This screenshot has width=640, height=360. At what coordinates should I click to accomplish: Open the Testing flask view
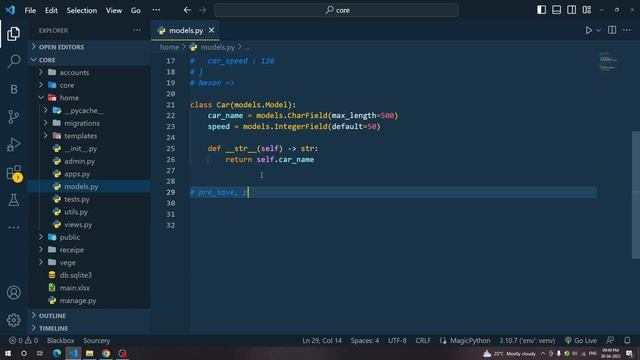[x=13, y=200]
